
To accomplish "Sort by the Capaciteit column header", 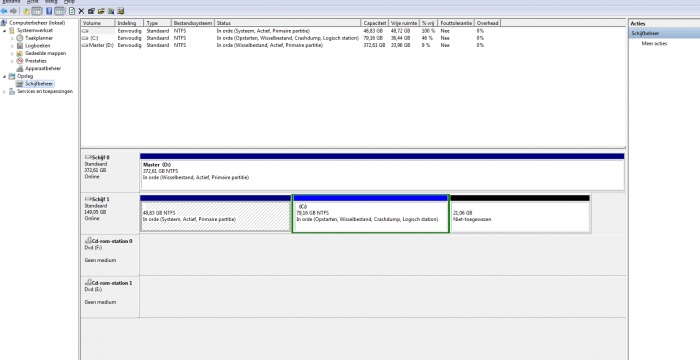I will (375, 23).
